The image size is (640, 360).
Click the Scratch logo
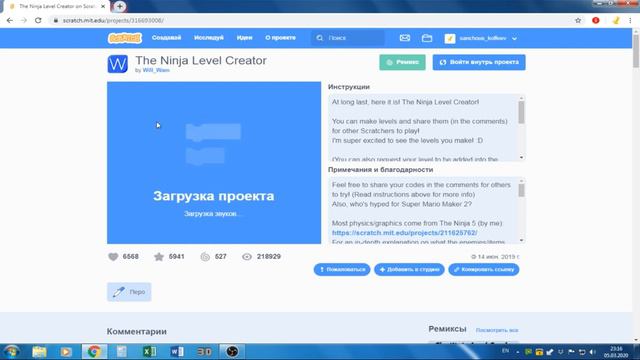pos(125,38)
